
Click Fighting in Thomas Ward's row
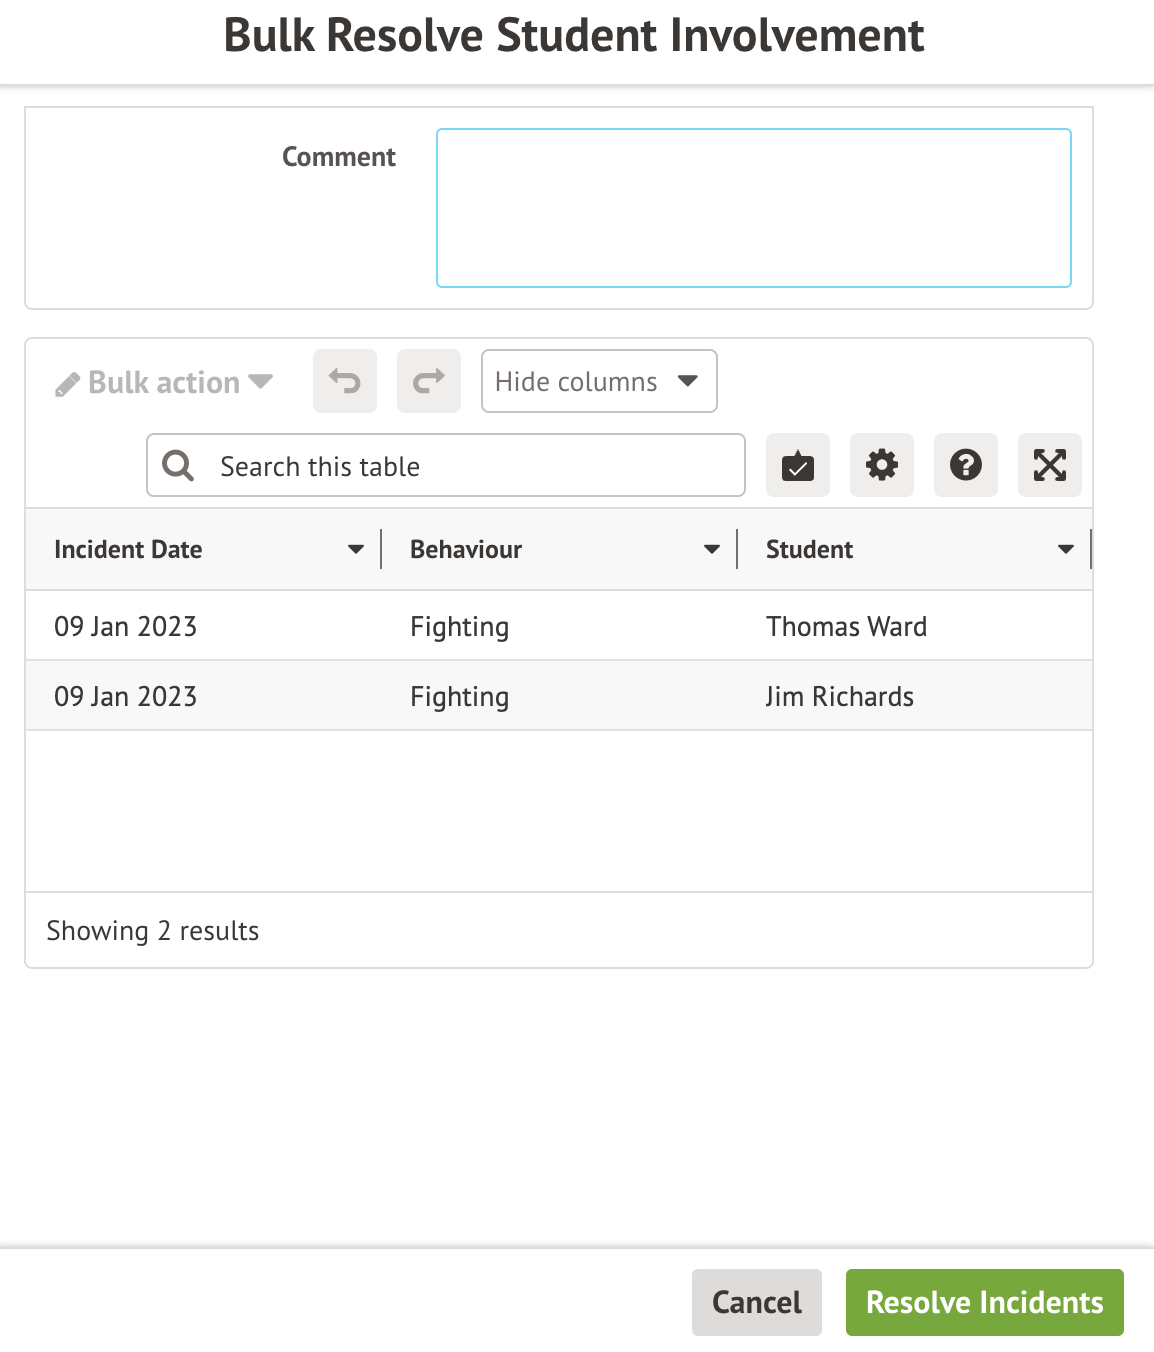[459, 626]
